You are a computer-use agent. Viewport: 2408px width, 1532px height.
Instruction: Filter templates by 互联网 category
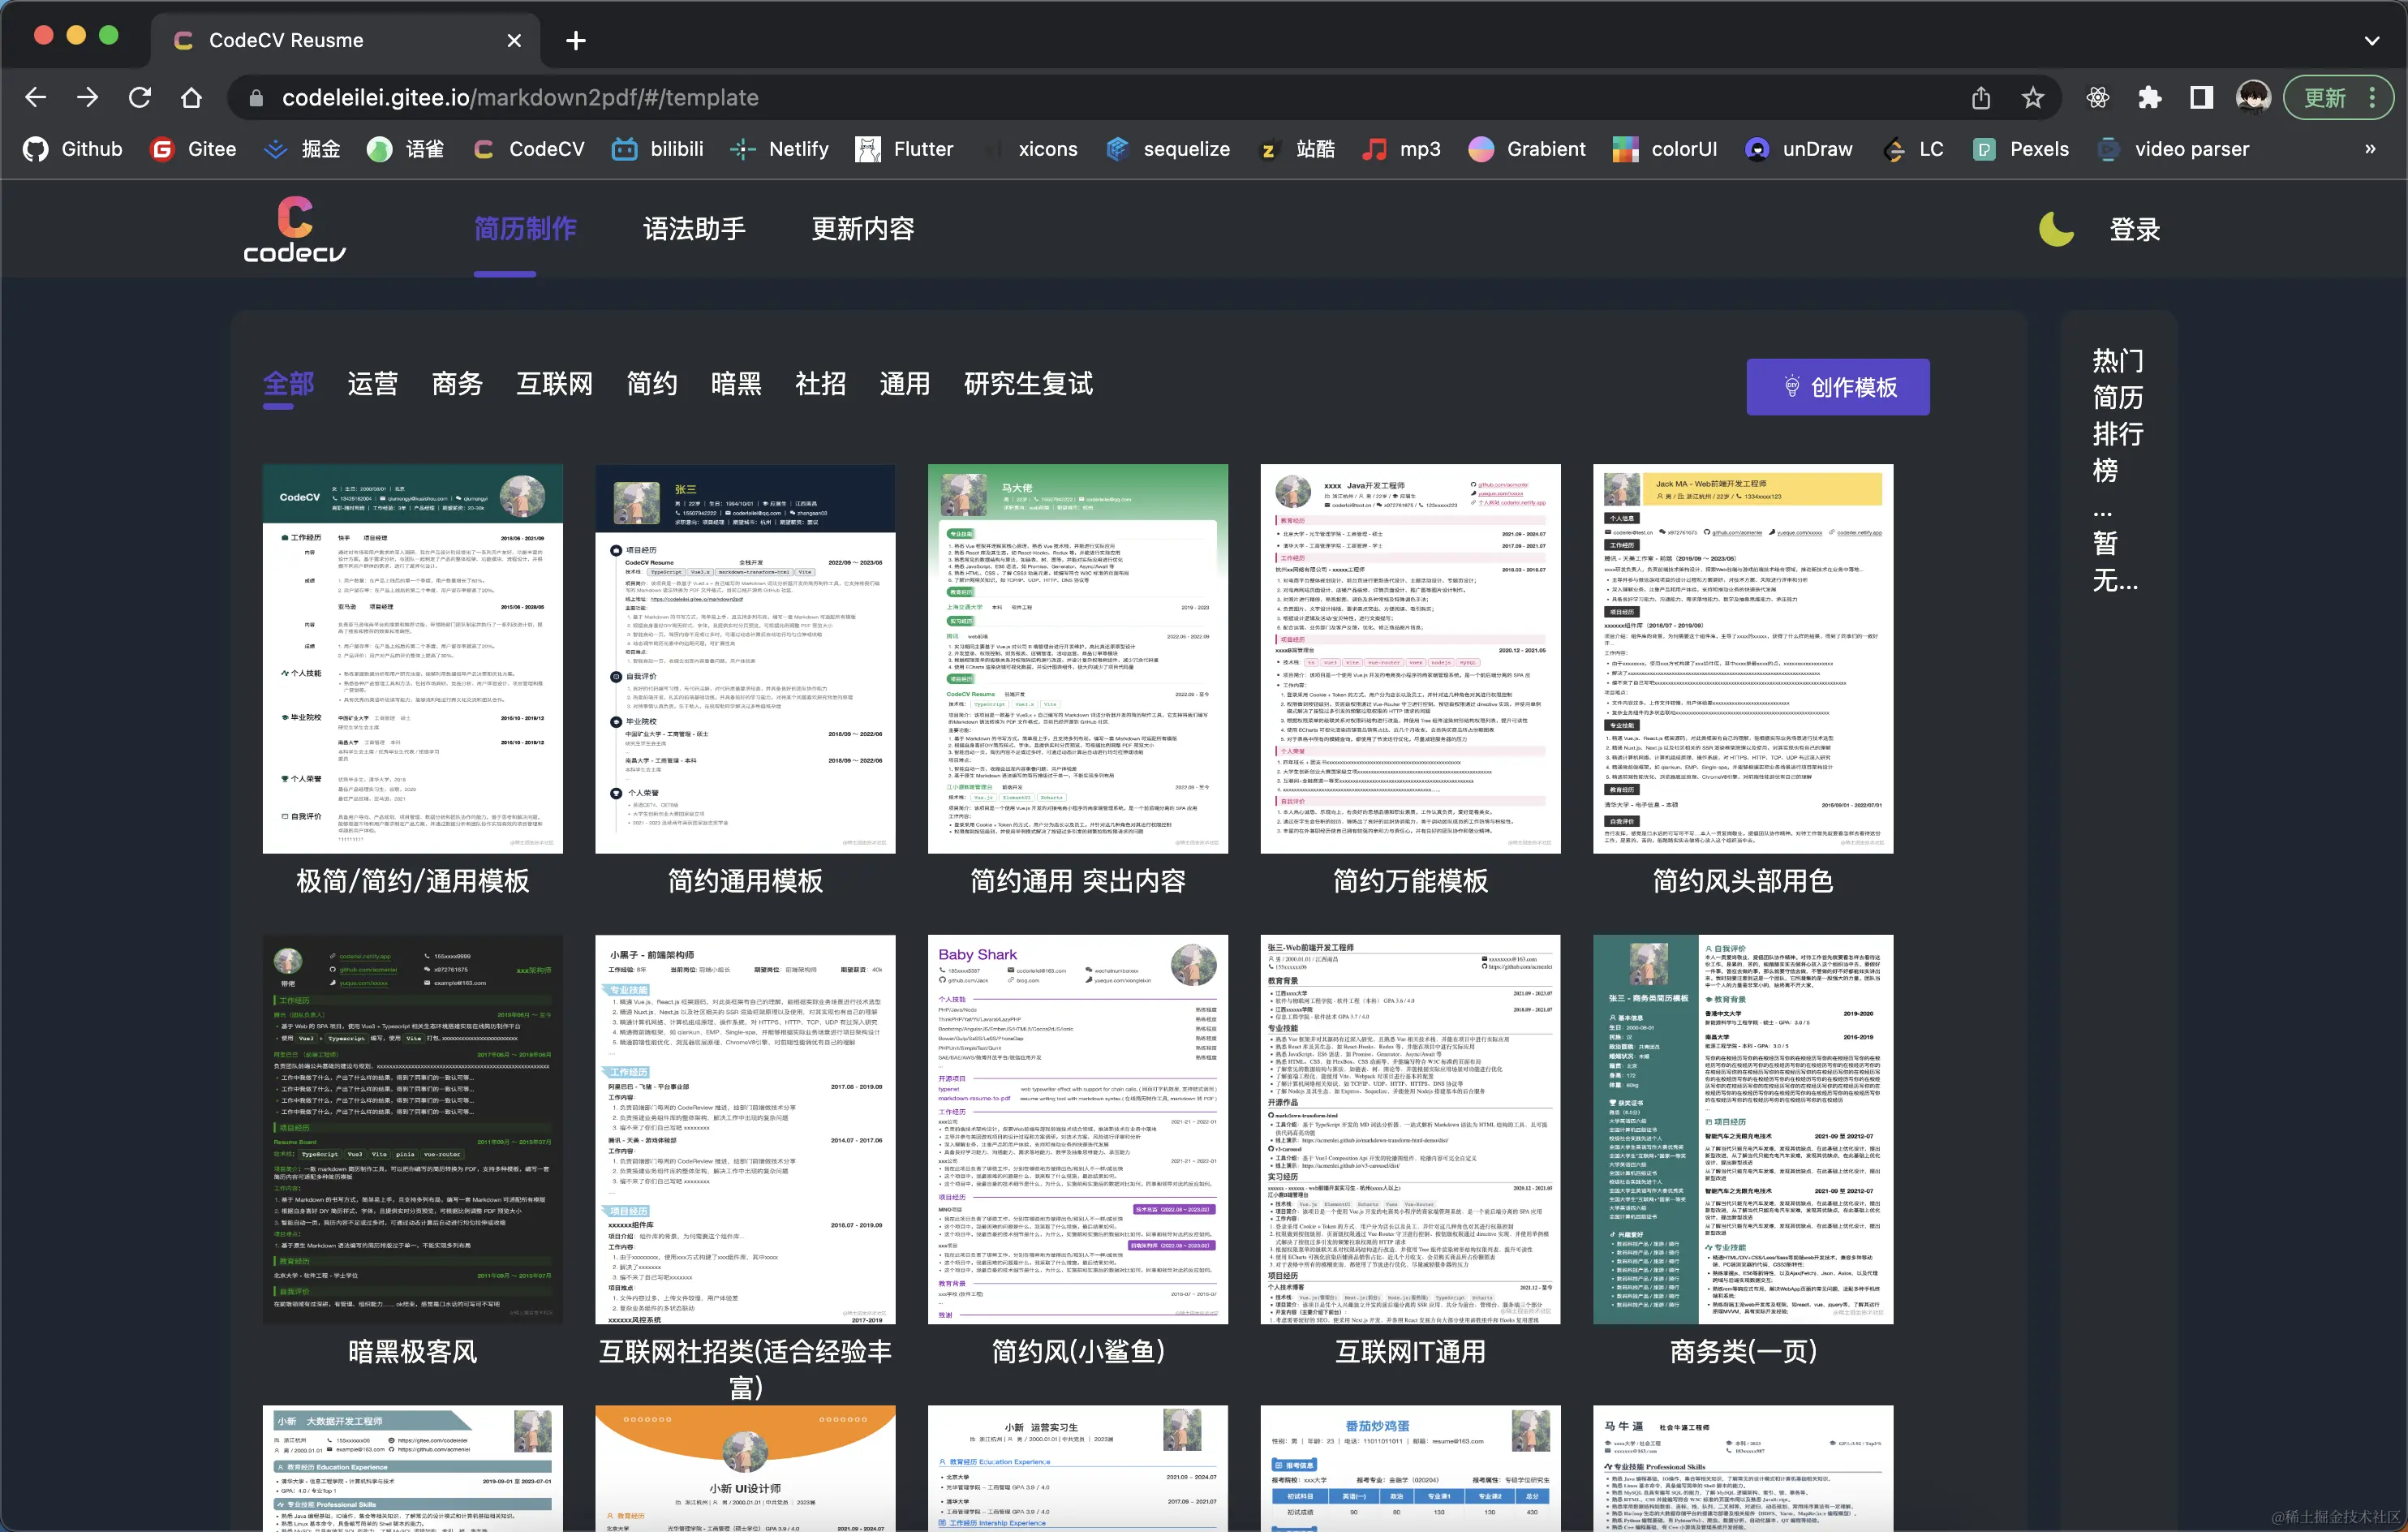pyautogui.click(x=554, y=384)
